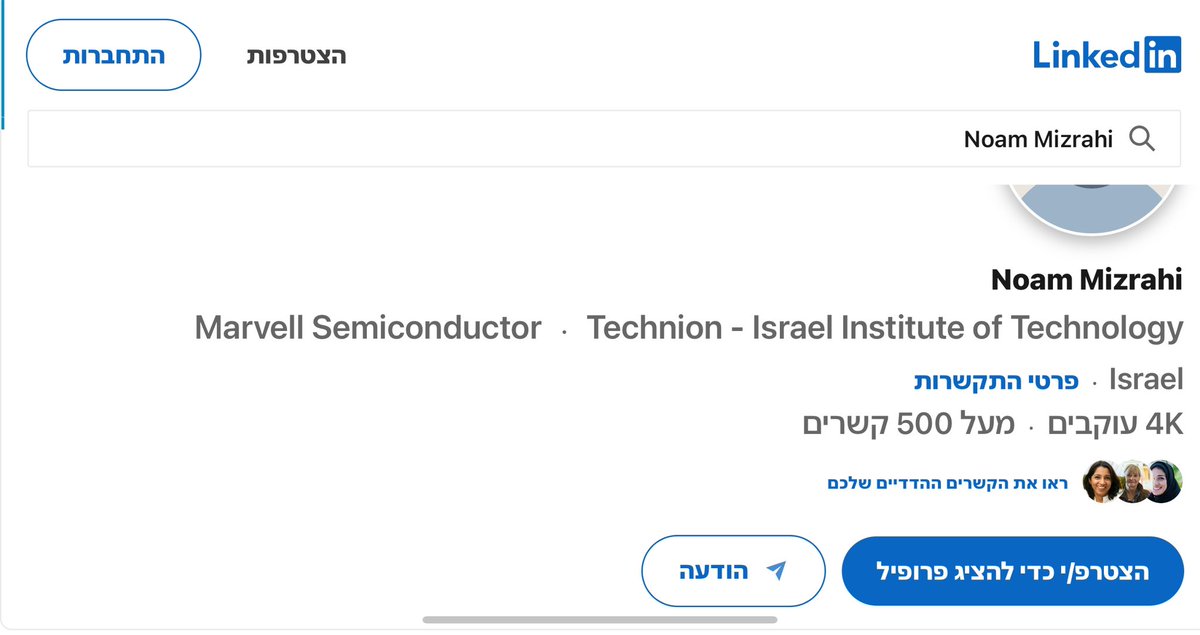This screenshot has height=635, width=1200.
Task: Open the partially visible profile photo
Action: click(x=1092, y=205)
